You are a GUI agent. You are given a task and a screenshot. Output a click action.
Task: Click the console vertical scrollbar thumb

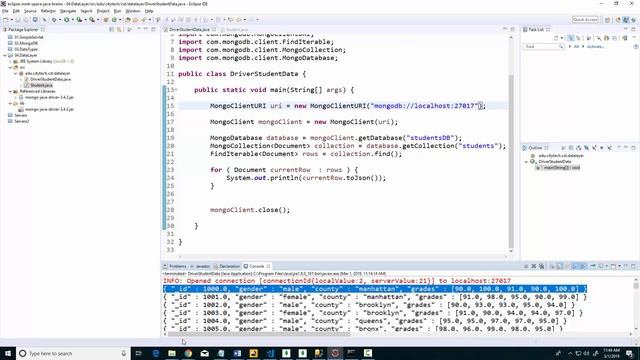point(636,285)
